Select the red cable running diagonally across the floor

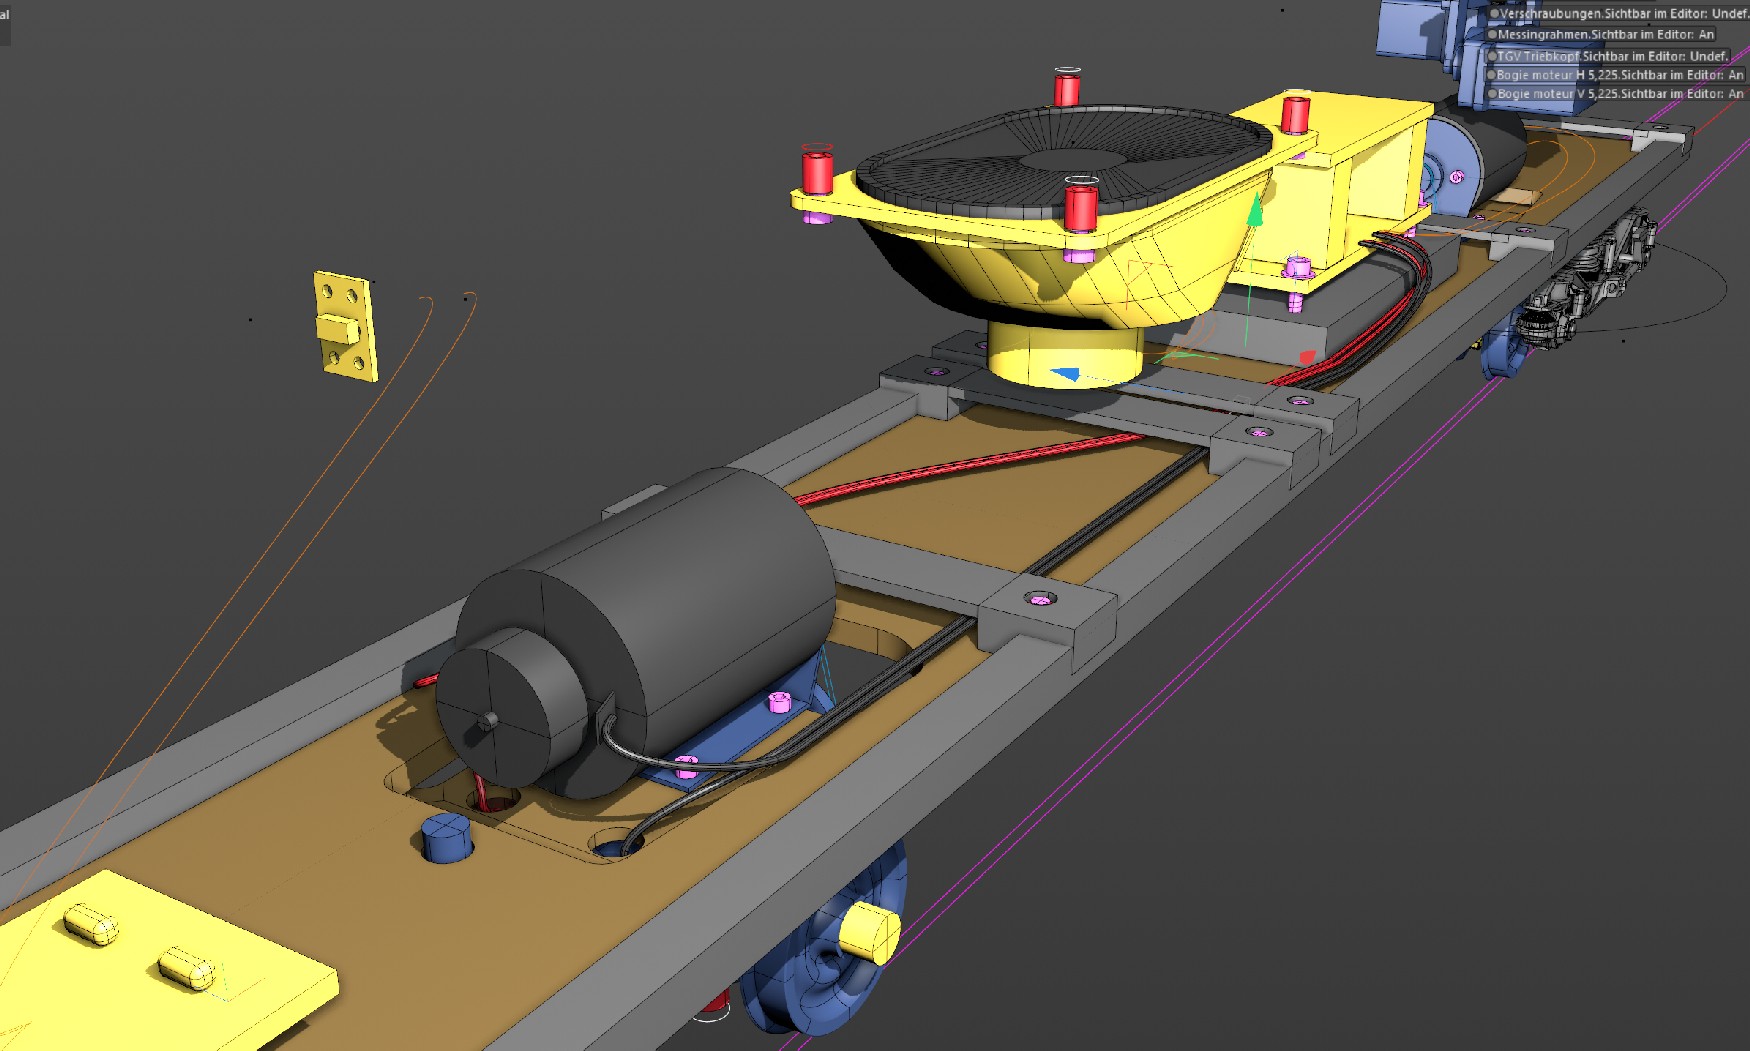click(960, 465)
